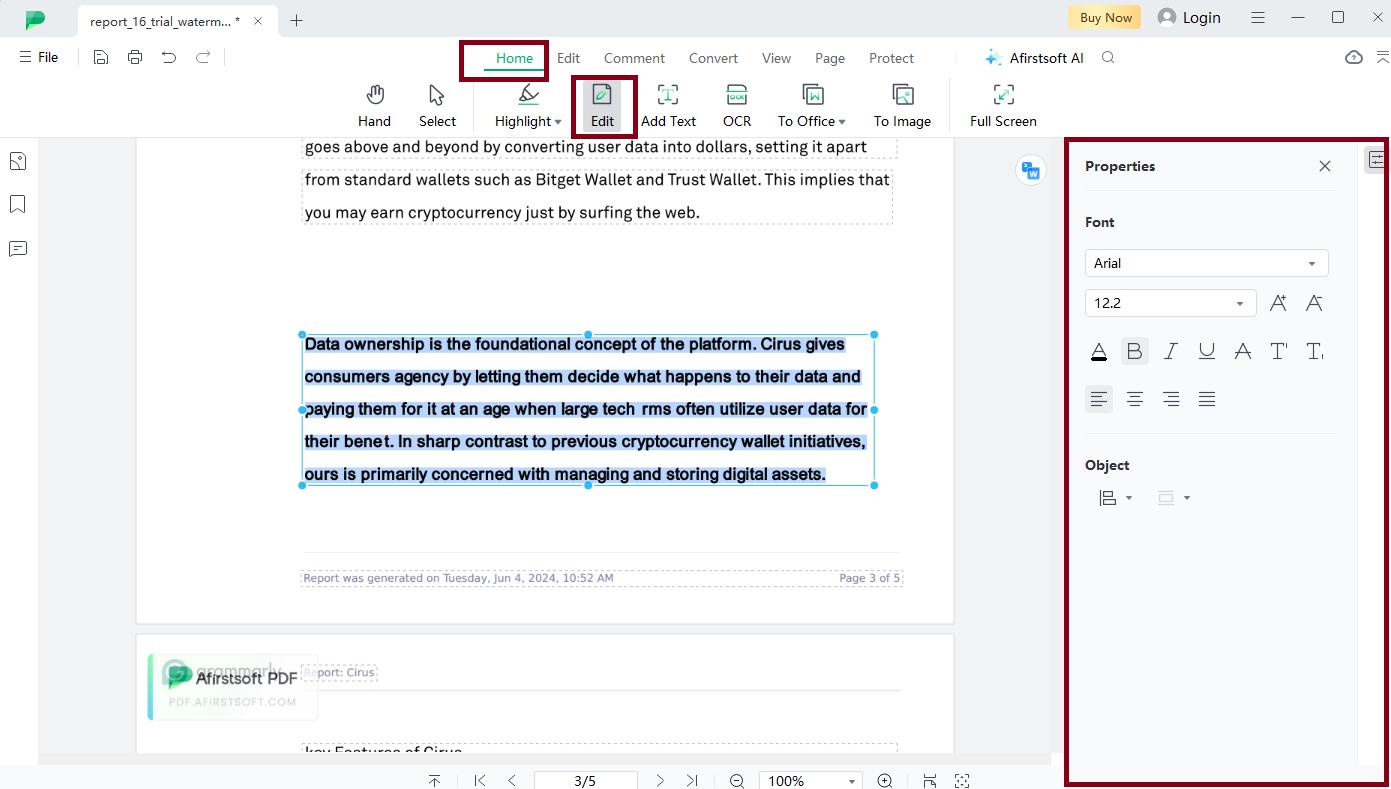This screenshot has width=1391, height=789.
Task: Center align text
Action: (x=1134, y=399)
